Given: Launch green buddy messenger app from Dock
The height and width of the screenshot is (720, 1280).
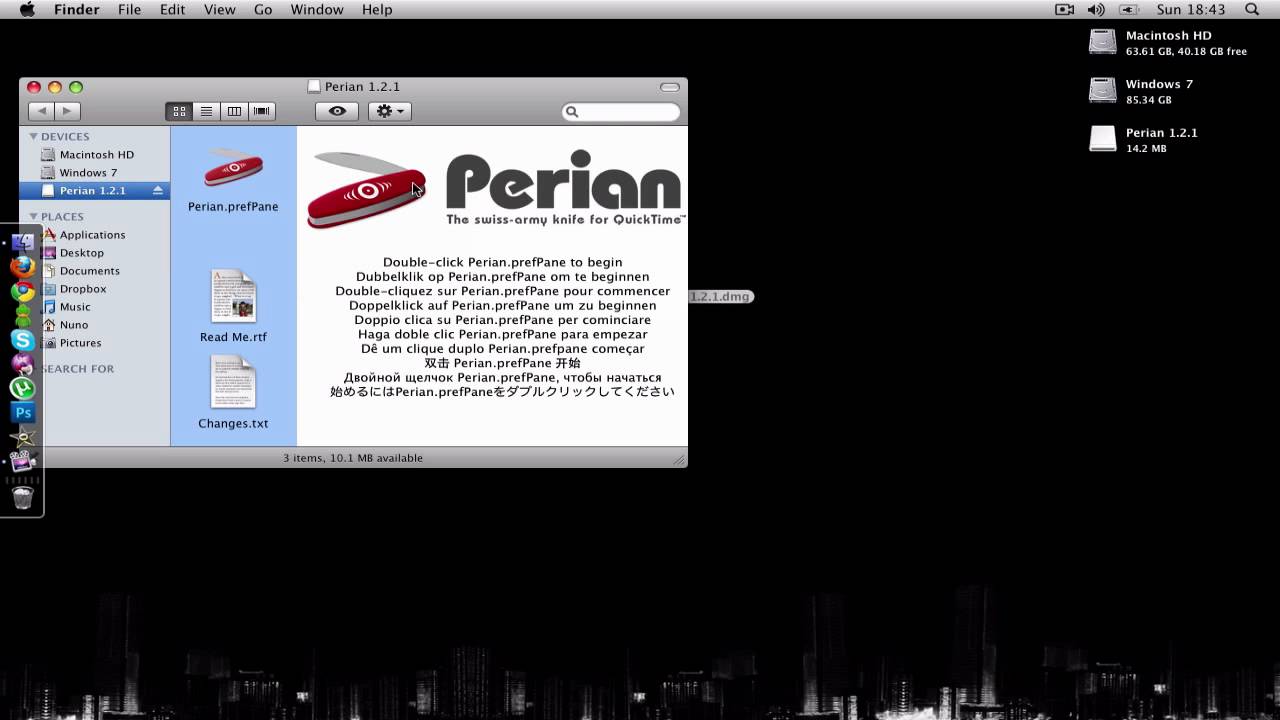Looking at the screenshot, I should pyautogui.click(x=23, y=315).
